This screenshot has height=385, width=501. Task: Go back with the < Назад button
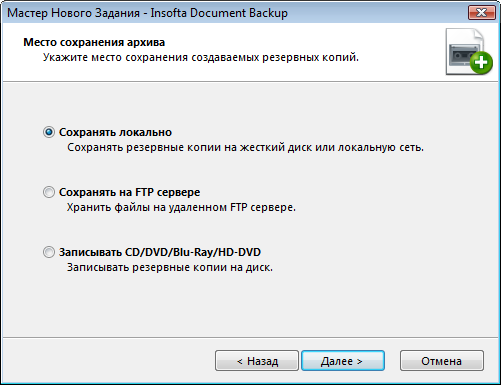click(x=257, y=361)
